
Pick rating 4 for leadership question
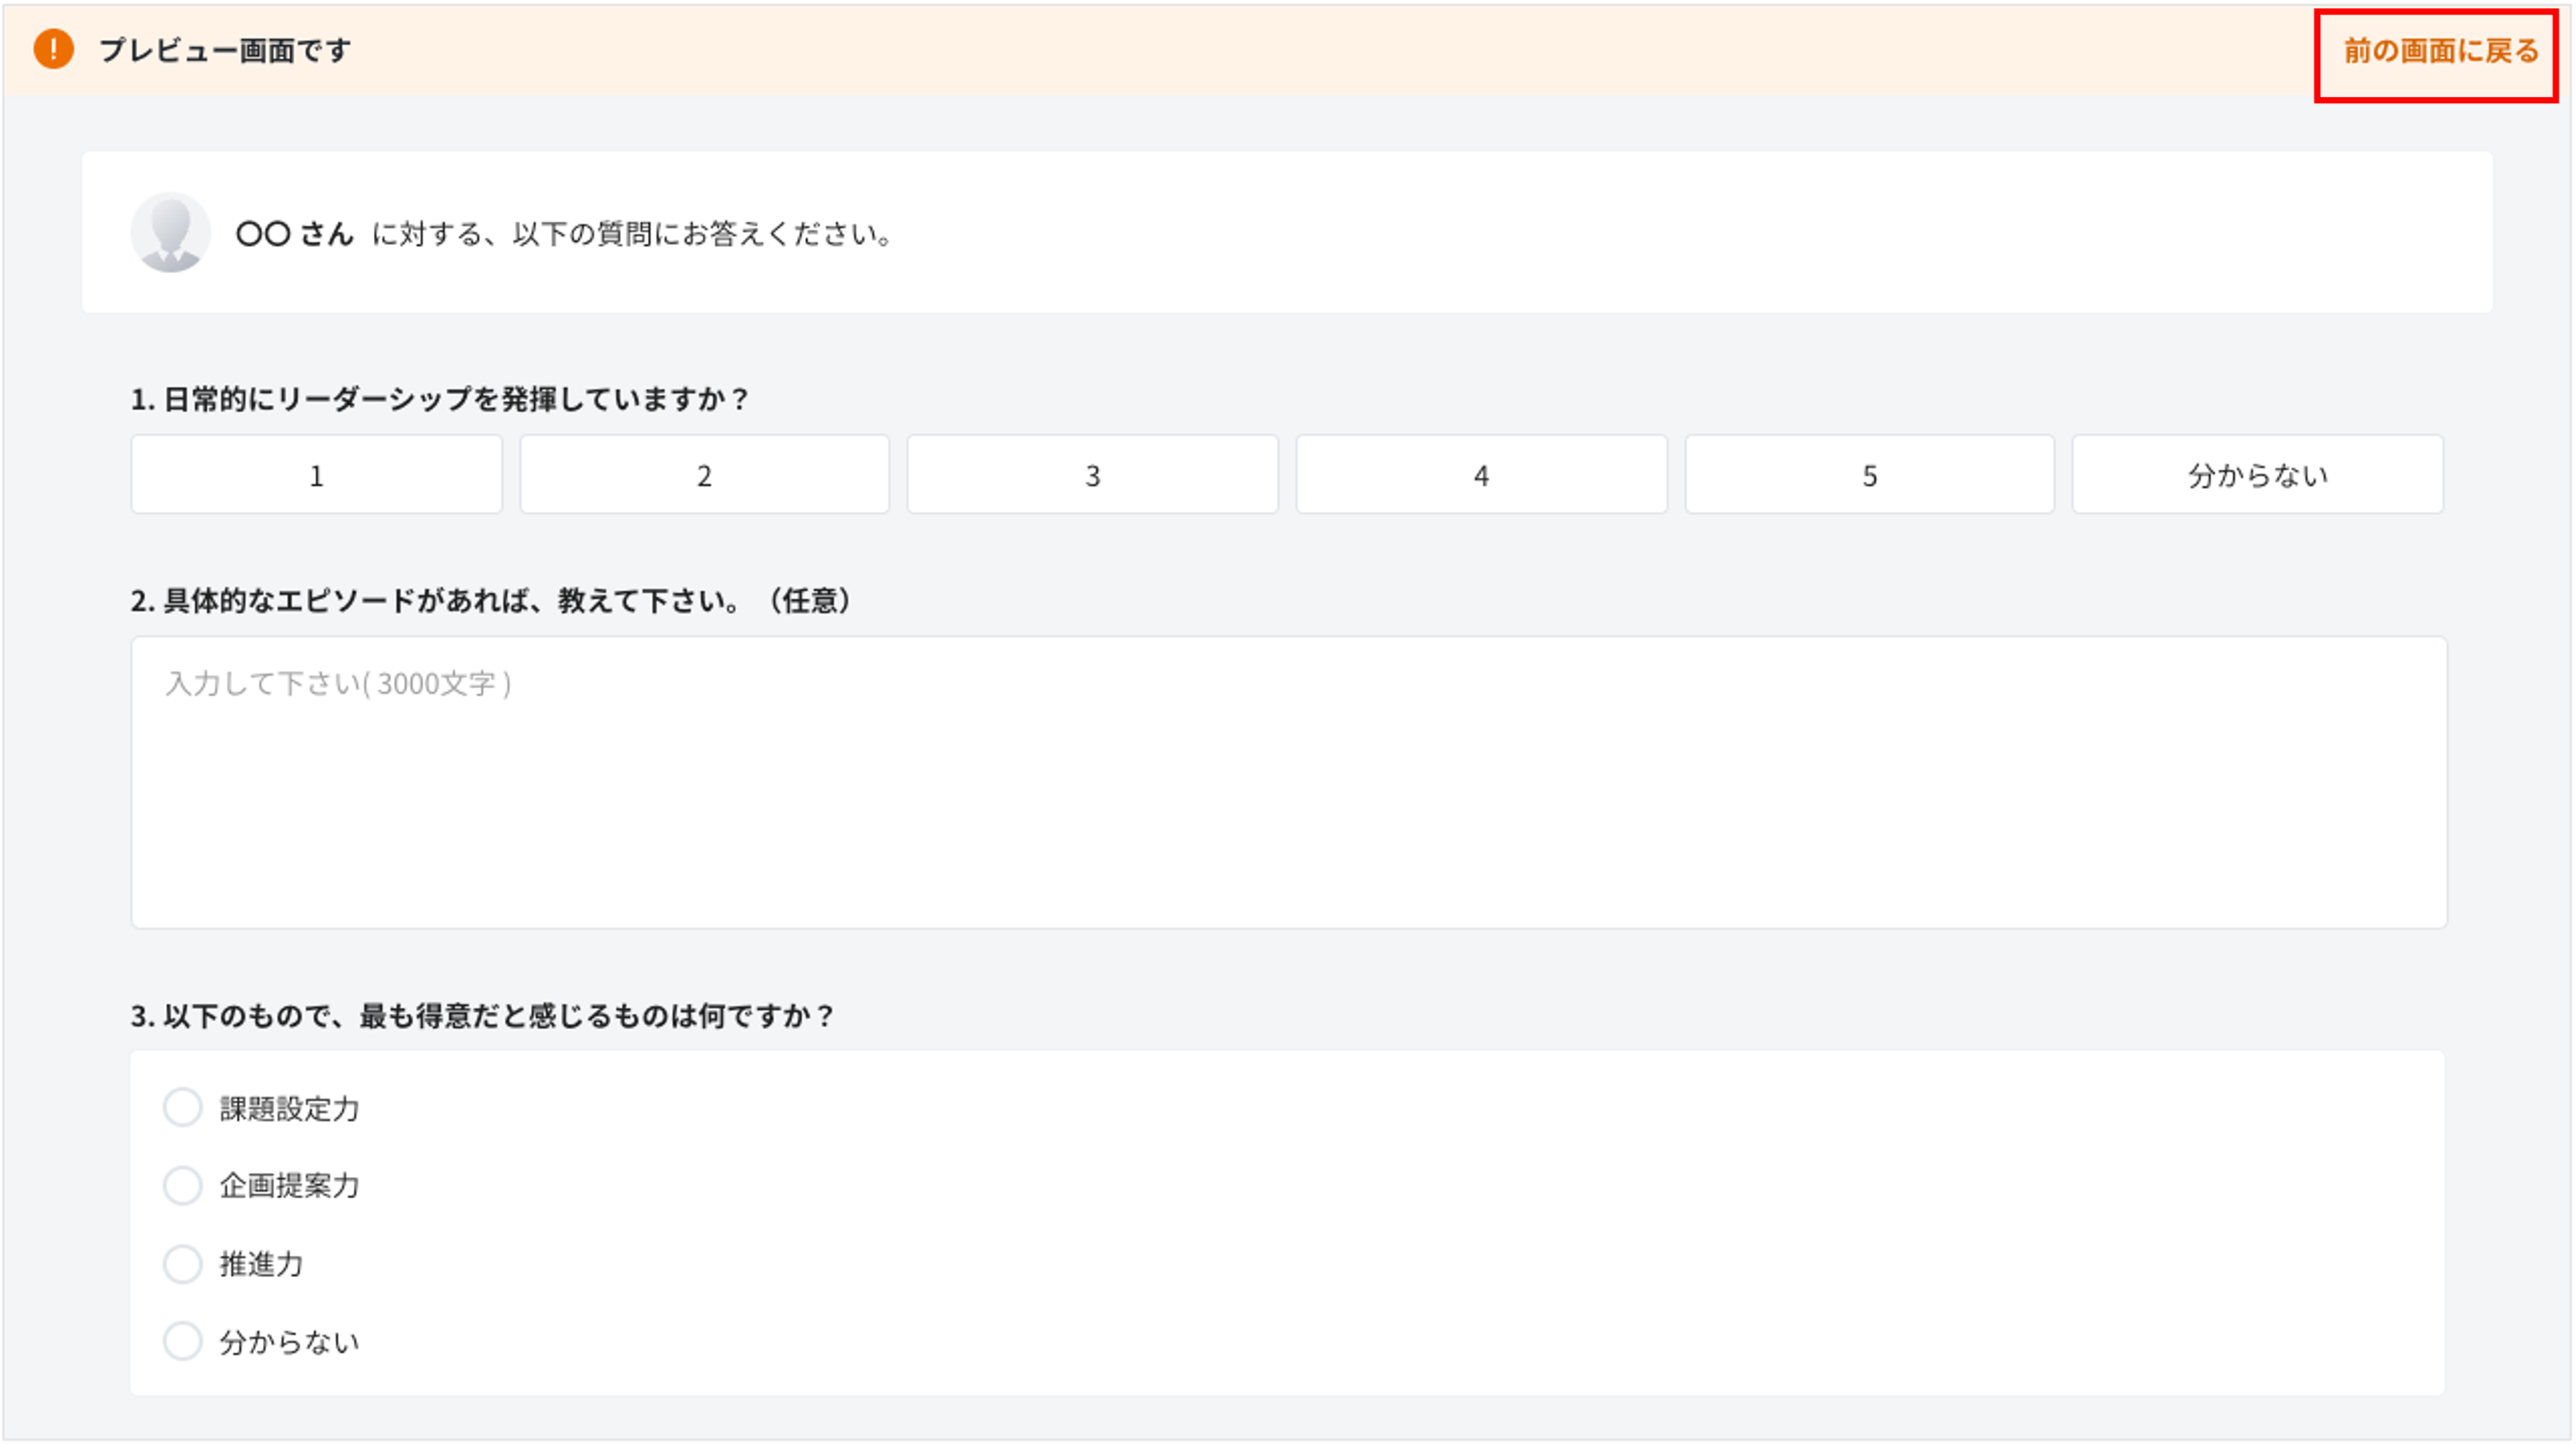click(1481, 475)
